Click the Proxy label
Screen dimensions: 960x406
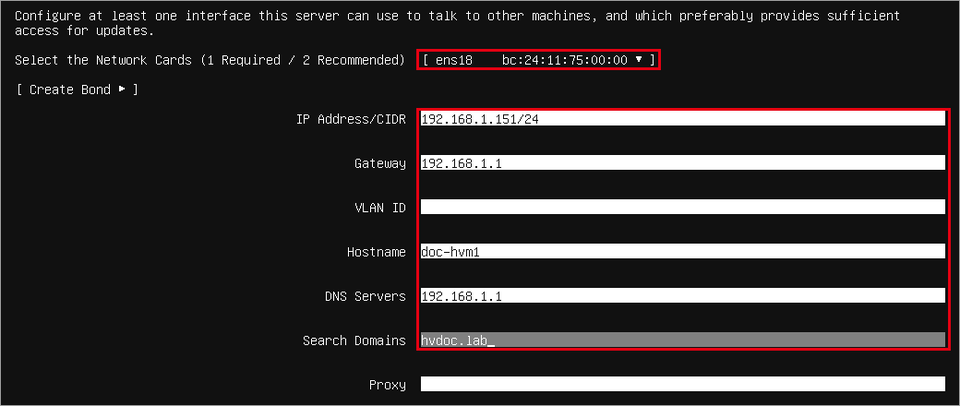click(387, 385)
